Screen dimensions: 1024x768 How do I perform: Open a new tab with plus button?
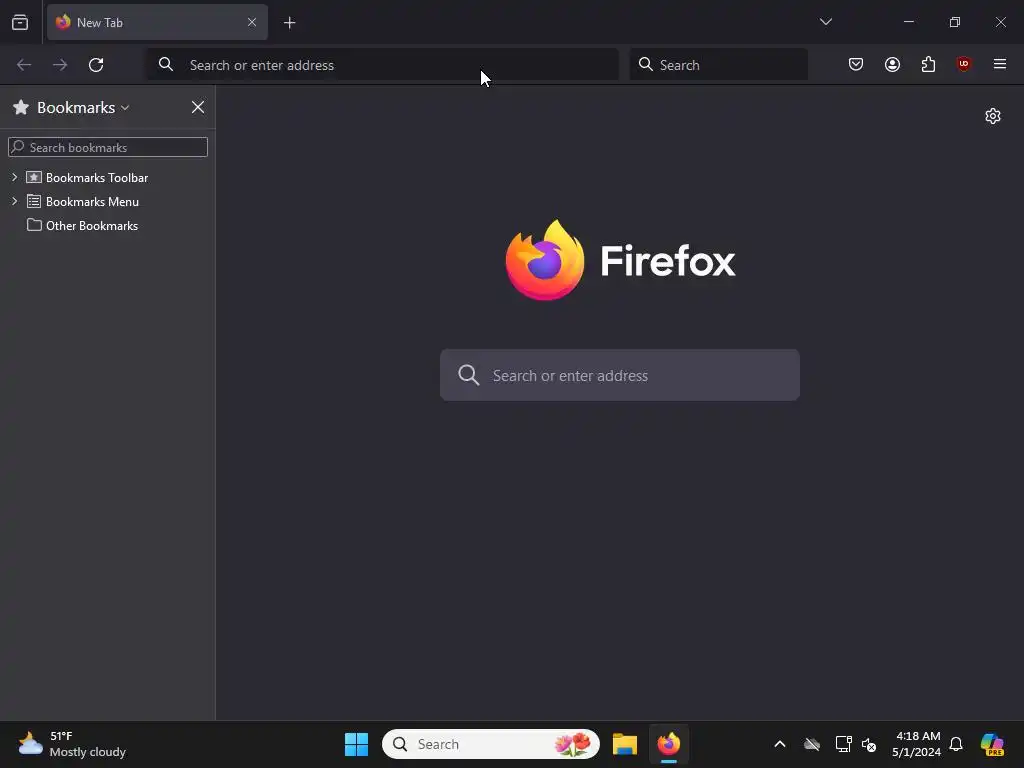289,23
